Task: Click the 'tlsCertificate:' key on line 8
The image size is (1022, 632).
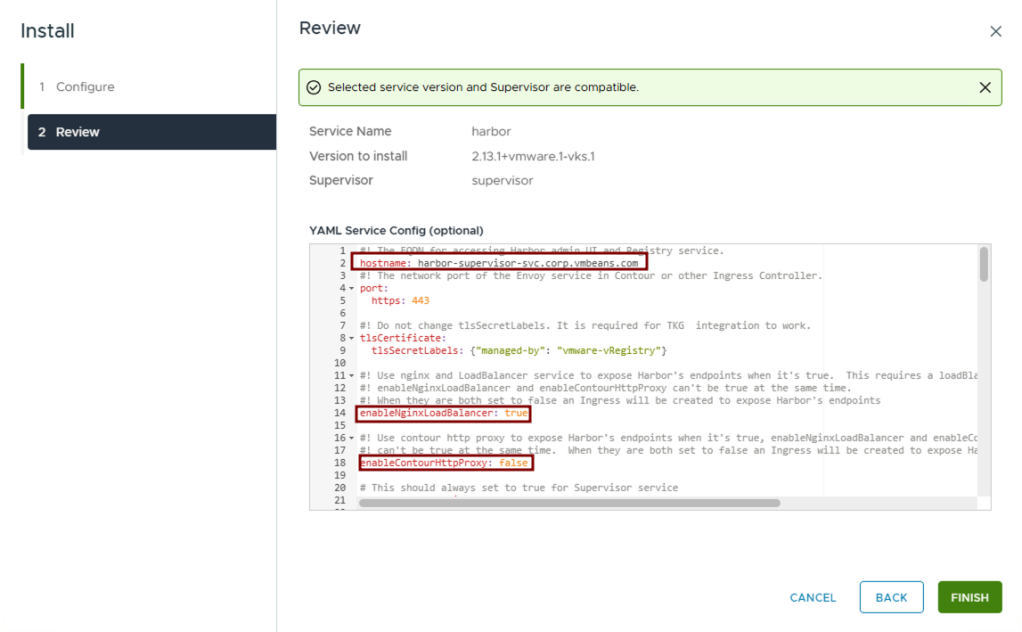Action: (x=403, y=338)
